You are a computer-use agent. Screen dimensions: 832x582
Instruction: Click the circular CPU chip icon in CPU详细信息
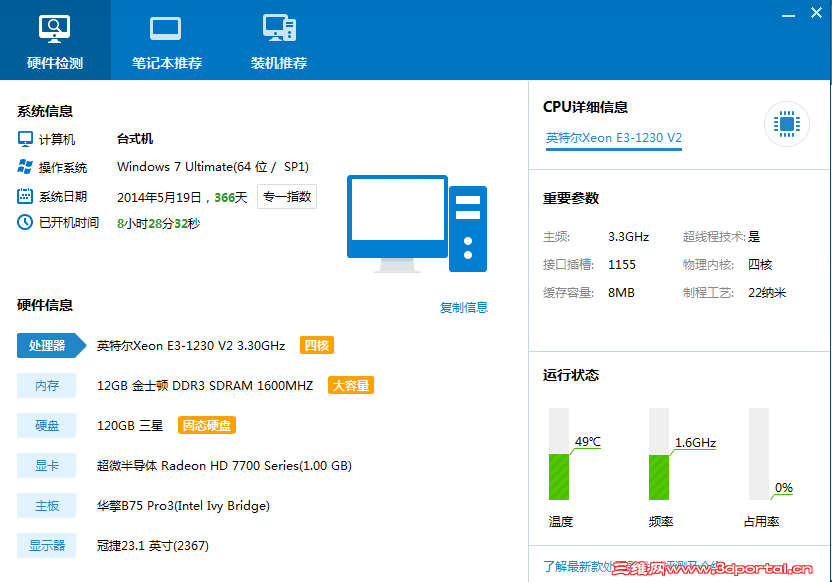click(x=787, y=124)
